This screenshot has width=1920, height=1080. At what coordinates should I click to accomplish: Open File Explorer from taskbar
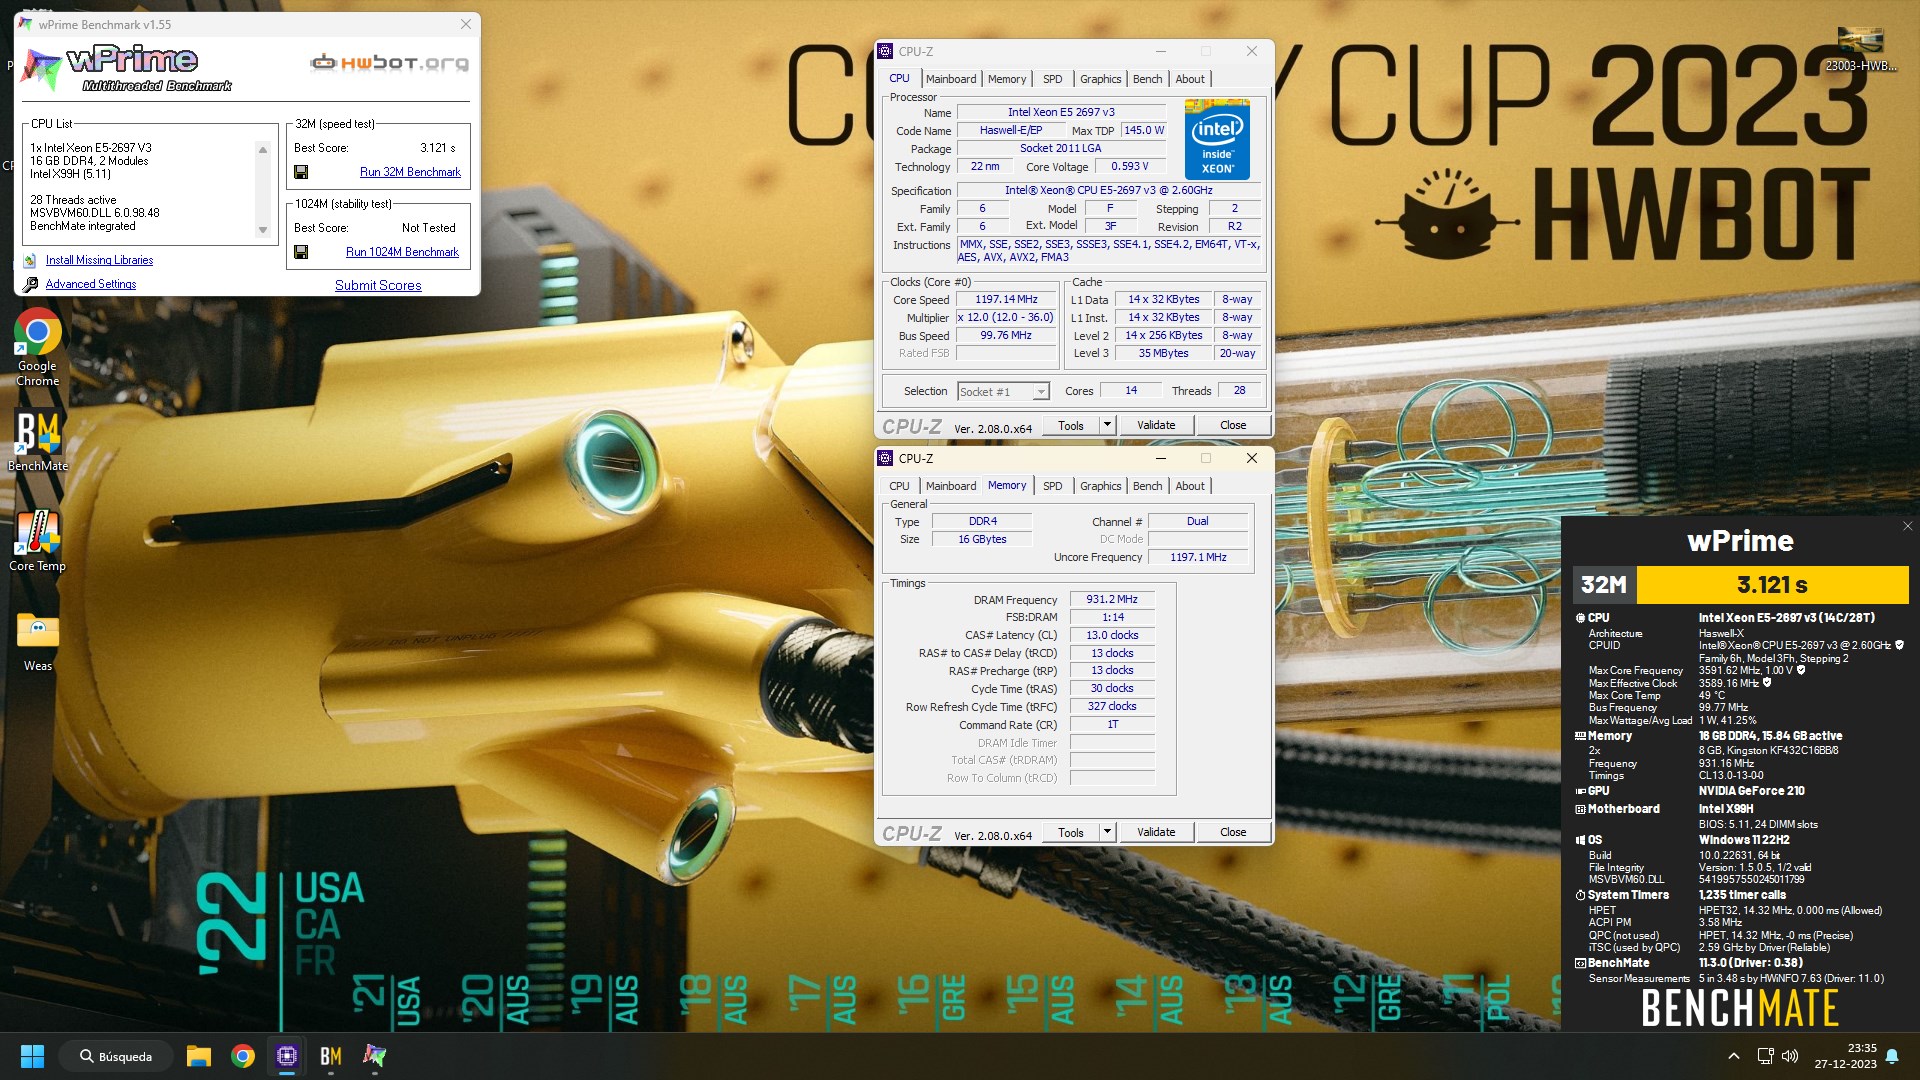coord(198,1056)
